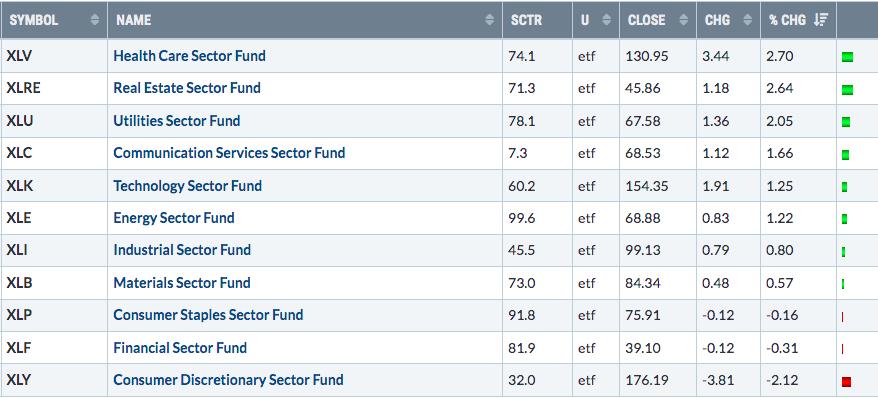Image resolution: width=878 pixels, height=398 pixels.
Task: Open Health Care Sector Fund link
Action: [x=189, y=55]
